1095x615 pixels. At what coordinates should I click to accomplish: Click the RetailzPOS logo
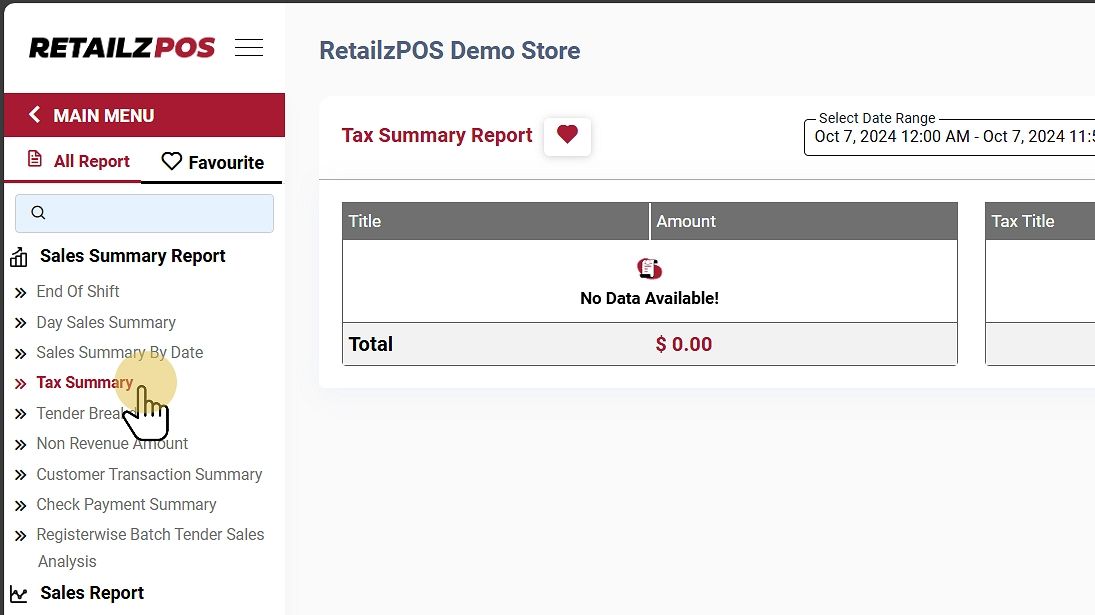(x=122, y=47)
